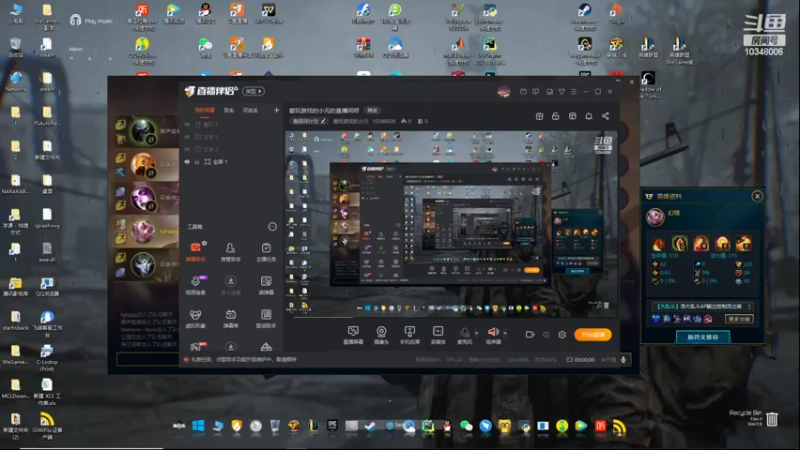Open the Windows Start button on the taskbar
The image size is (800, 450).
pos(198,426)
